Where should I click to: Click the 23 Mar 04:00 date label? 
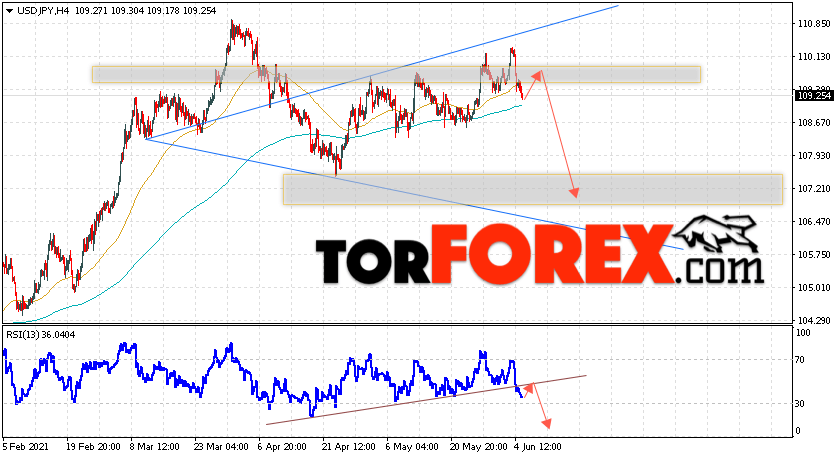click(x=221, y=446)
